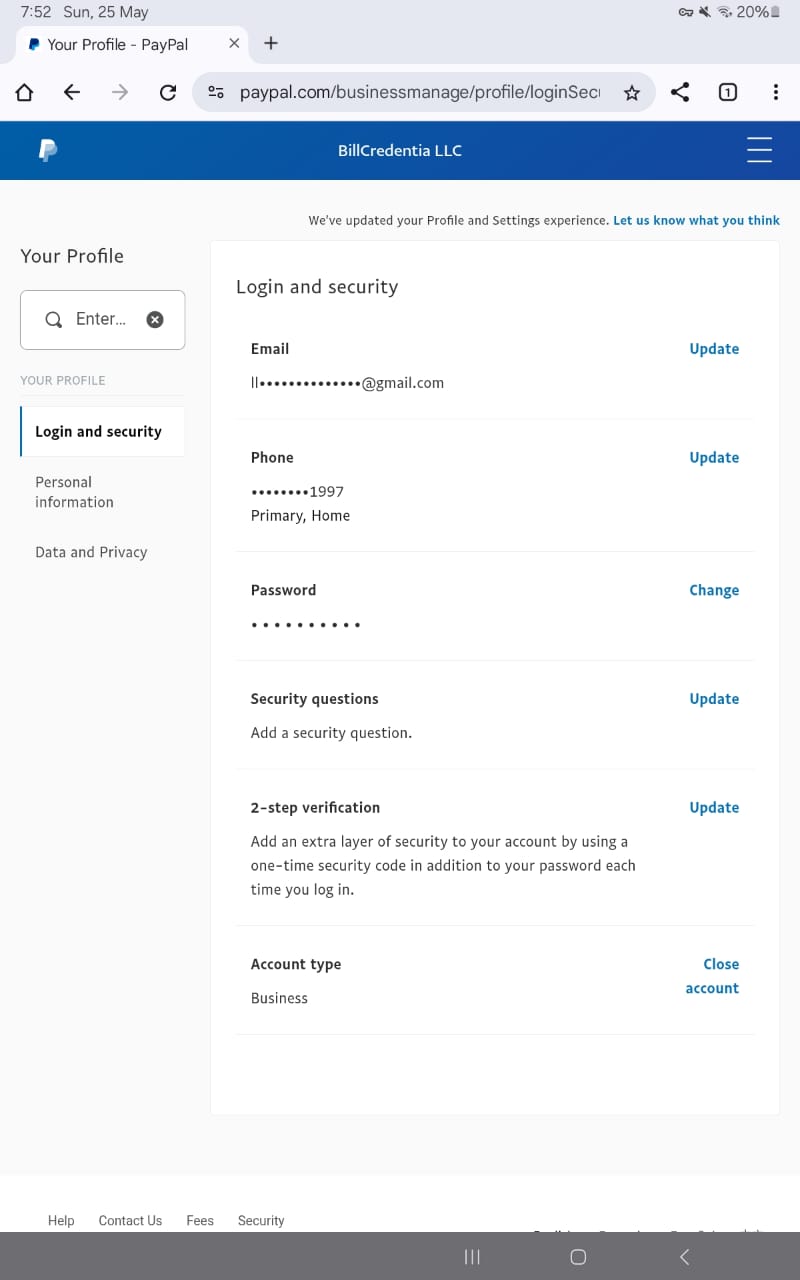Bookmark this page with star icon
The image size is (800, 1280).
(632, 93)
